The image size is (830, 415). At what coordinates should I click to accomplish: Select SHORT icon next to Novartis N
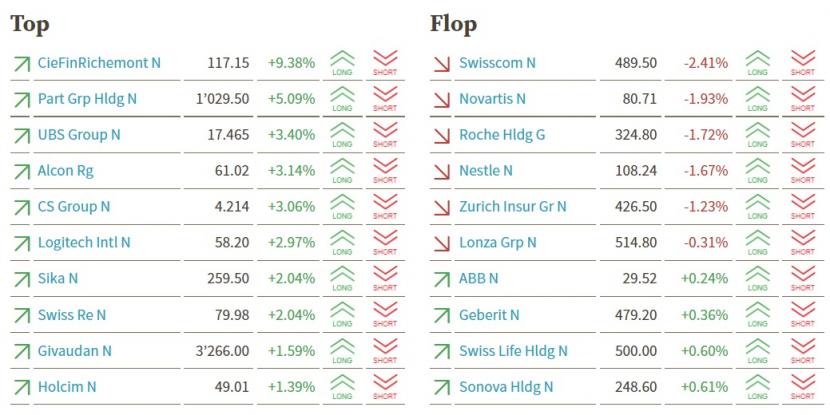point(802,98)
